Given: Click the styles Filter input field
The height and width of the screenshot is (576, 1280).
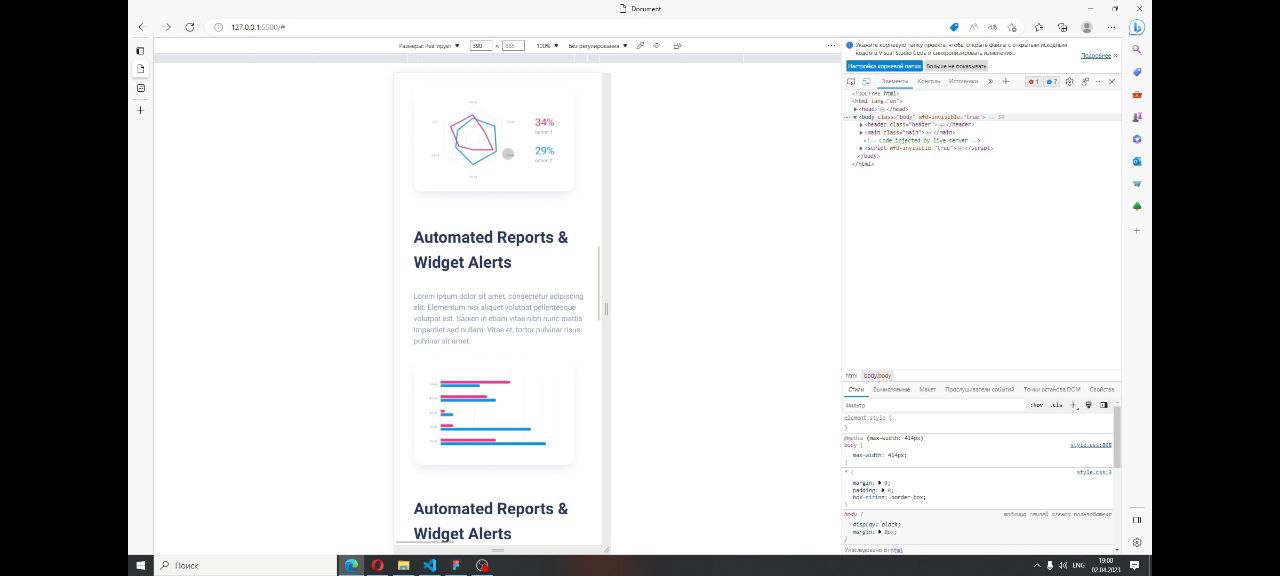Looking at the screenshot, I should [x=932, y=405].
